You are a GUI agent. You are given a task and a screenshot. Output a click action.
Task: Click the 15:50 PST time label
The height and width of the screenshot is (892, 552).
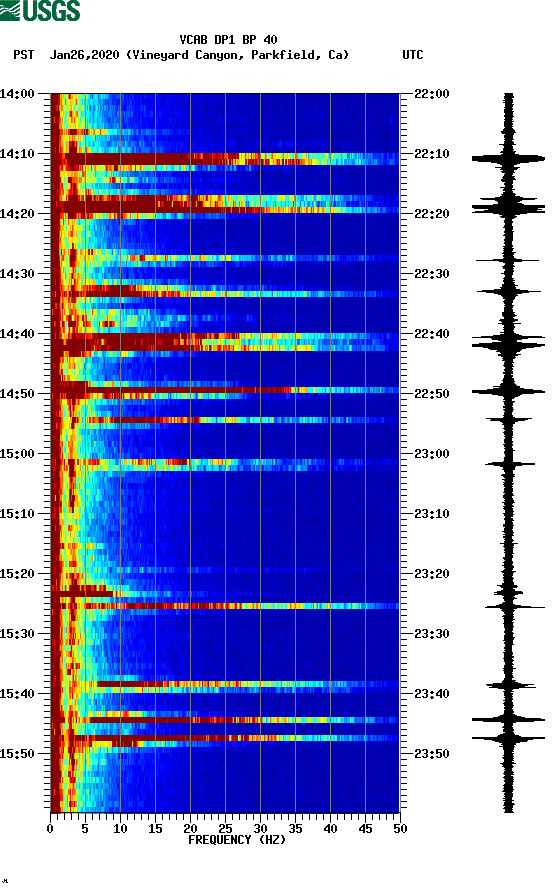point(17,754)
